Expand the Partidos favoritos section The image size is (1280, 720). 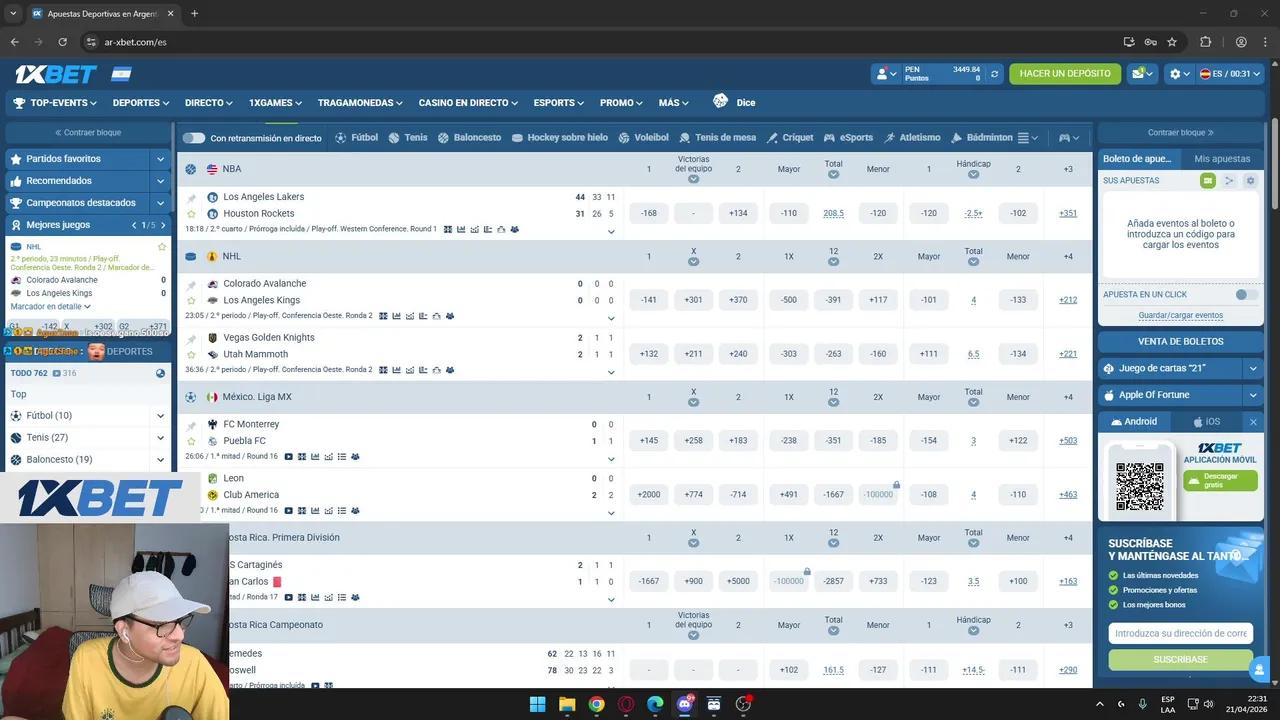[160, 159]
